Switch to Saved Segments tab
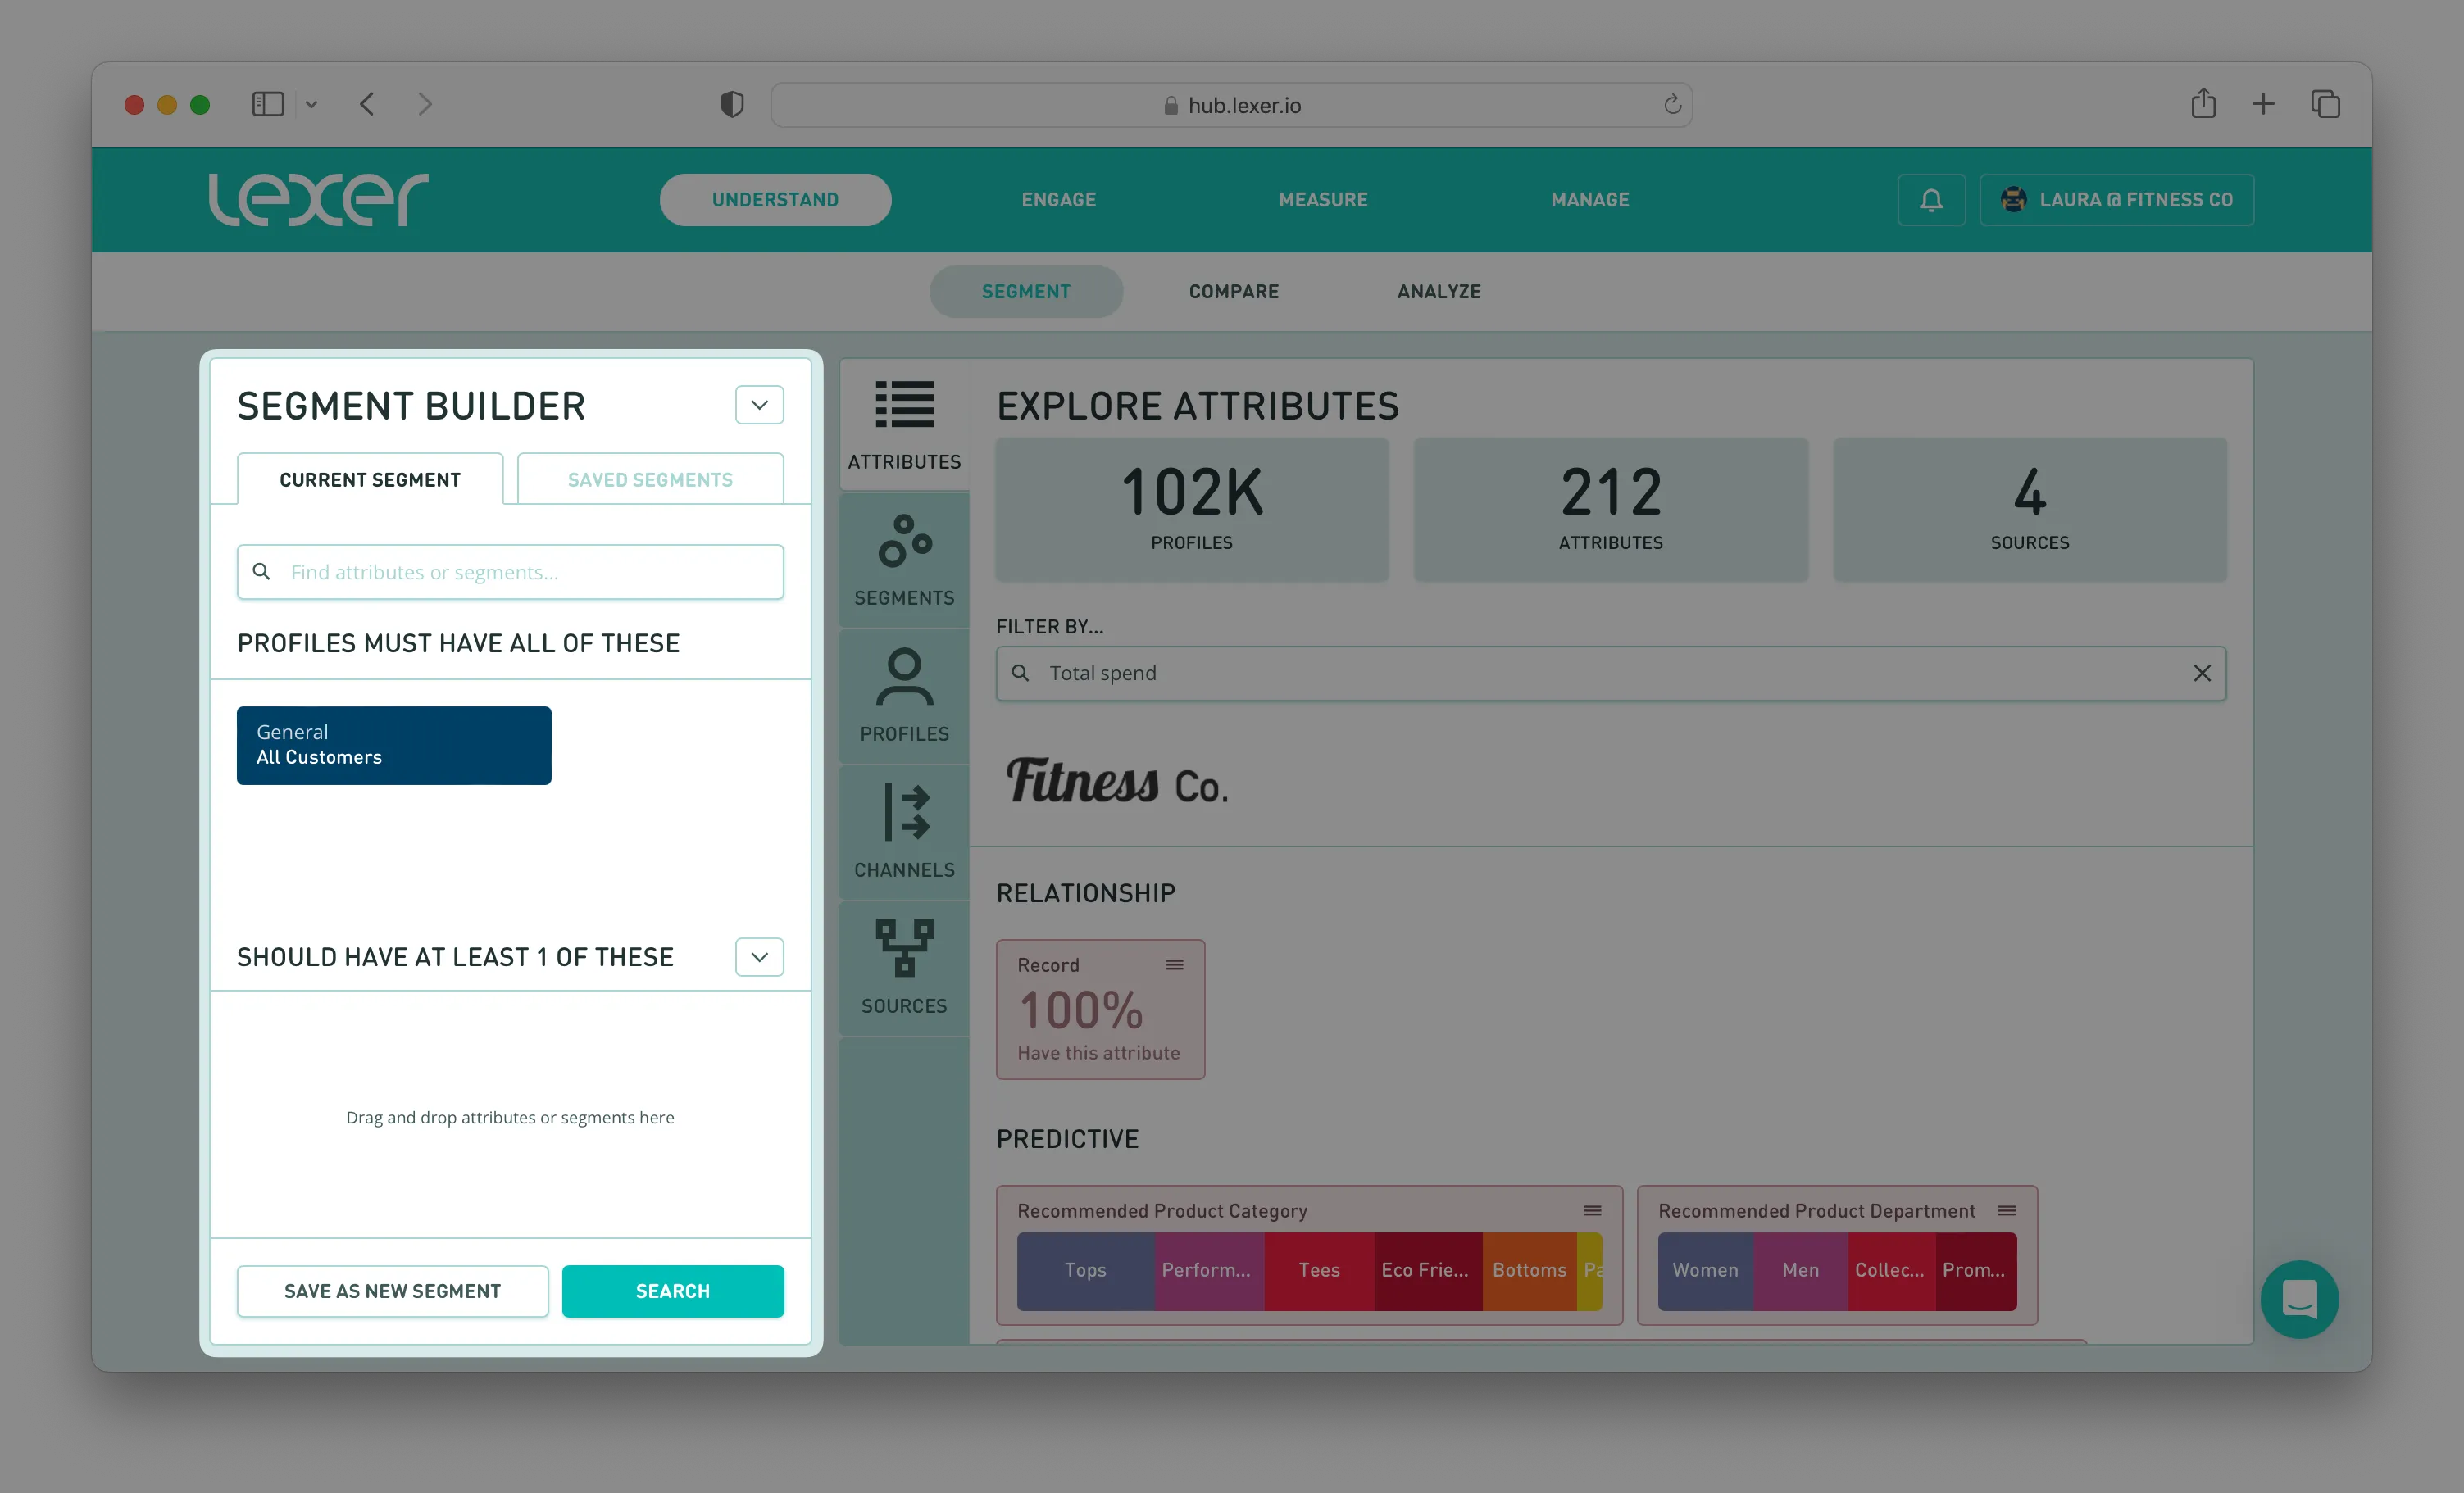The image size is (2464, 1493). coord(650,480)
